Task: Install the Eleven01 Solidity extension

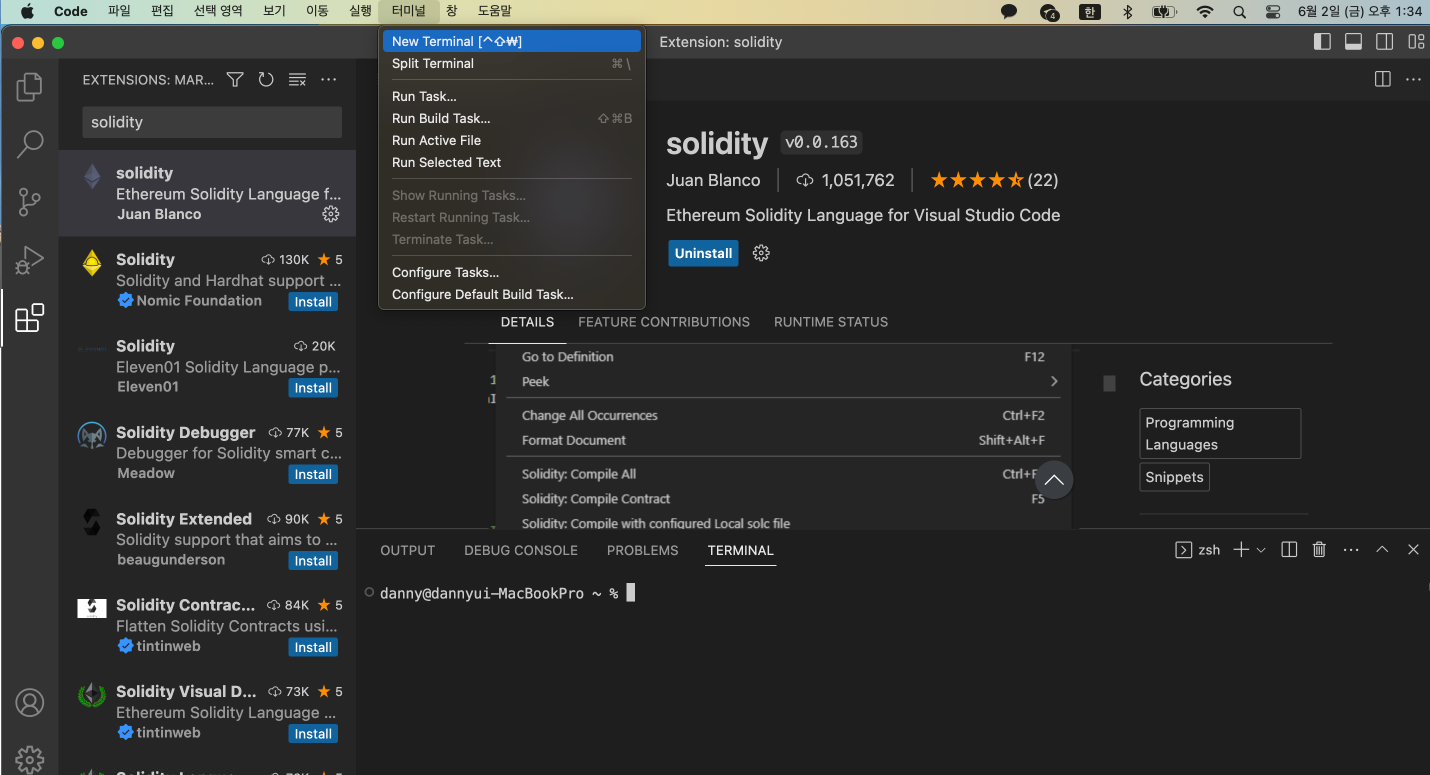Action: (313, 388)
